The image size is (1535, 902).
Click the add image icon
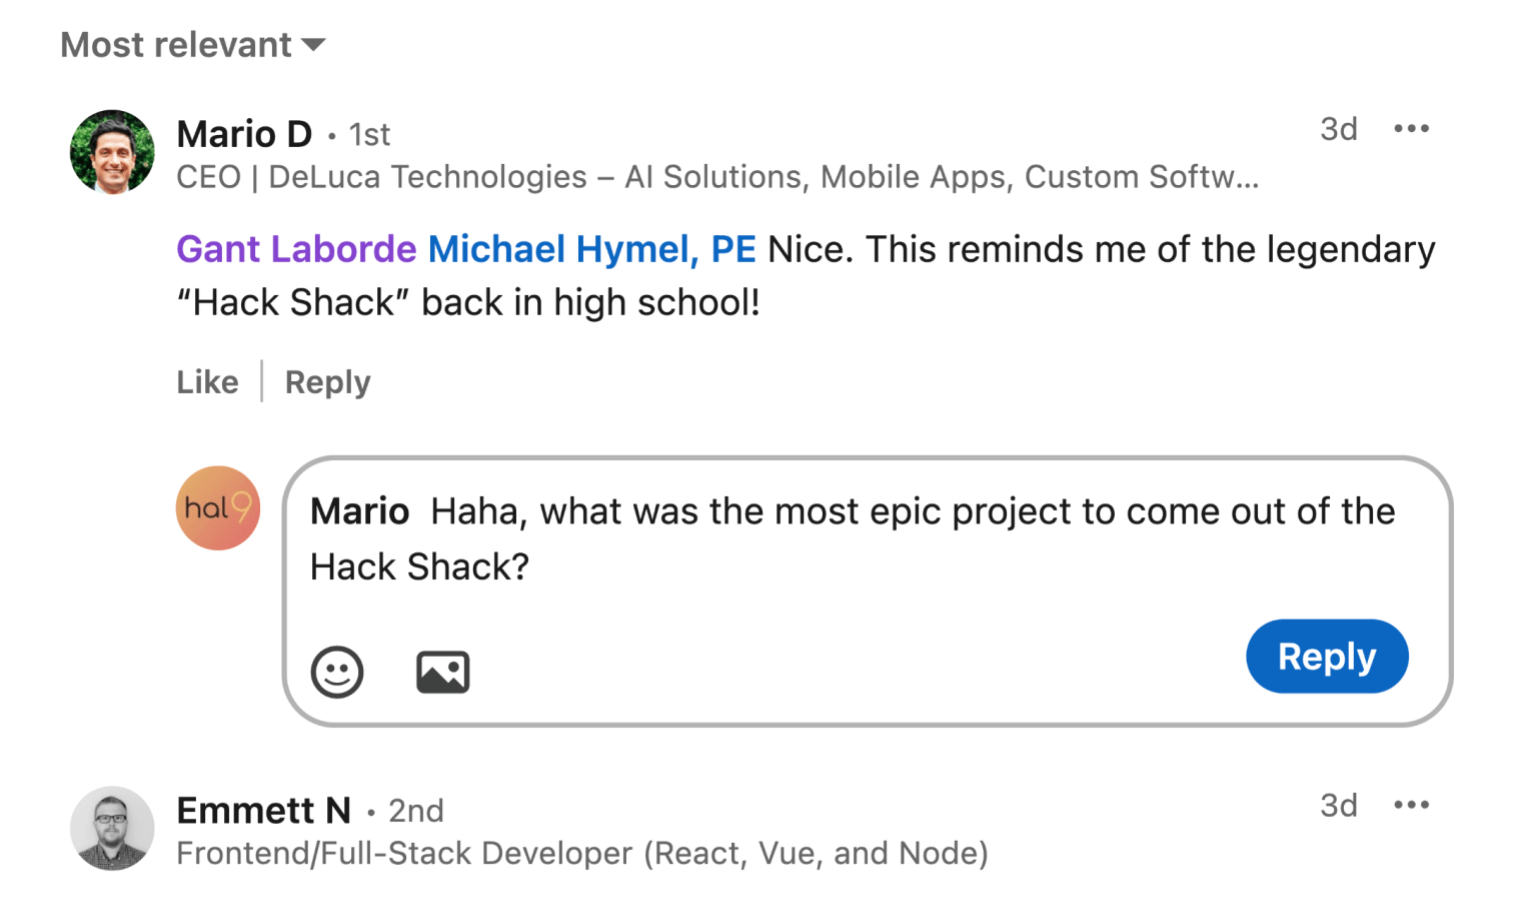click(443, 672)
